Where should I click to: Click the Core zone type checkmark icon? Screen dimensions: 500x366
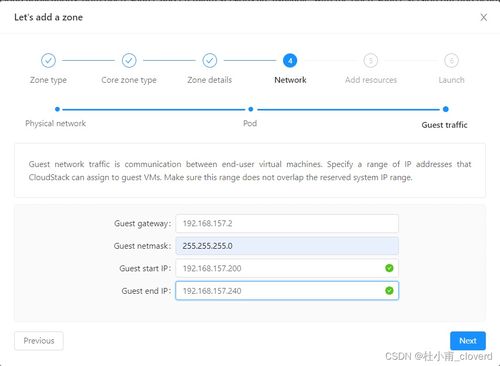click(x=129, y=61)
